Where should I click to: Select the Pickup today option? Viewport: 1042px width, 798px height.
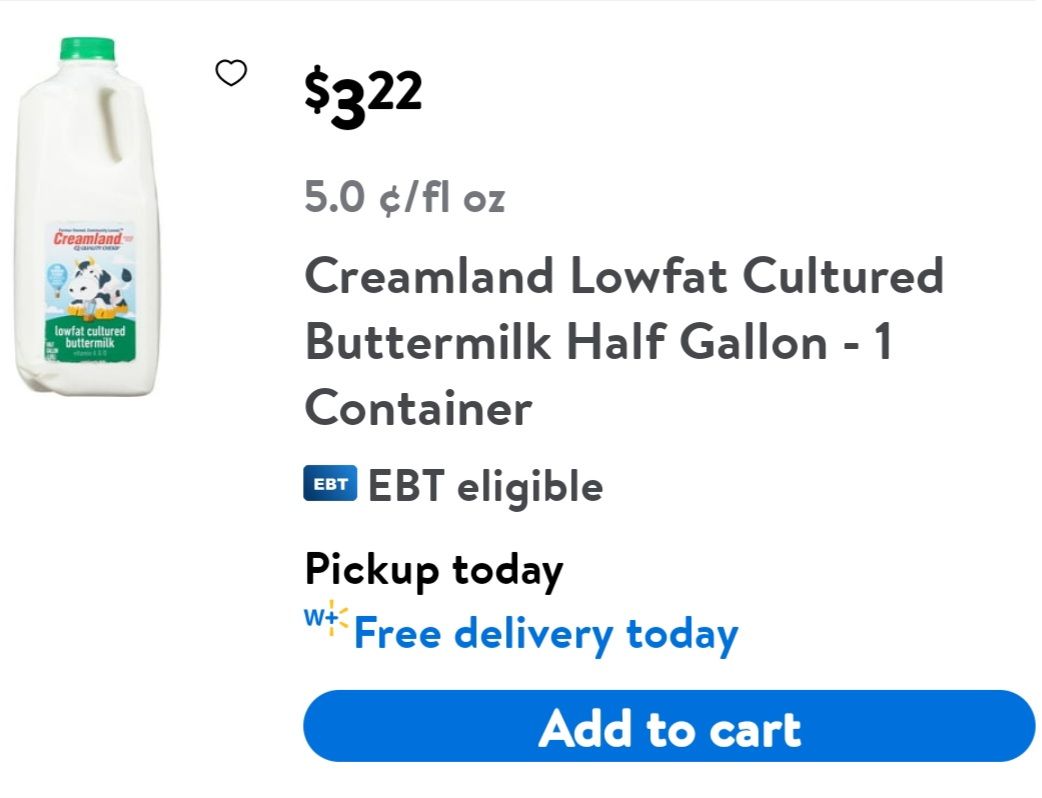click(x=434, y=570)
